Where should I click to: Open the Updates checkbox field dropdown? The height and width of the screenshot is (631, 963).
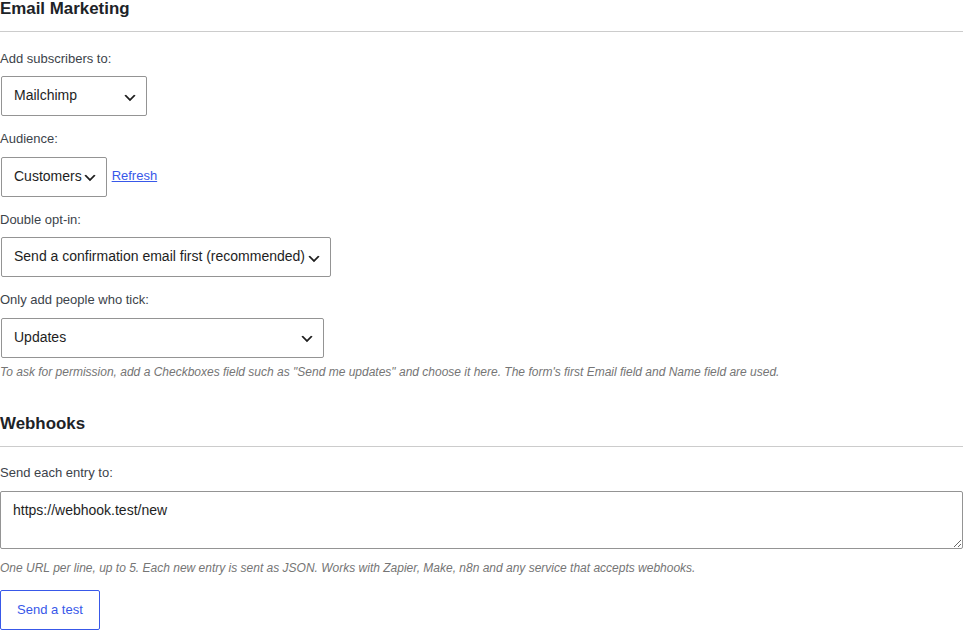point(162,338)
